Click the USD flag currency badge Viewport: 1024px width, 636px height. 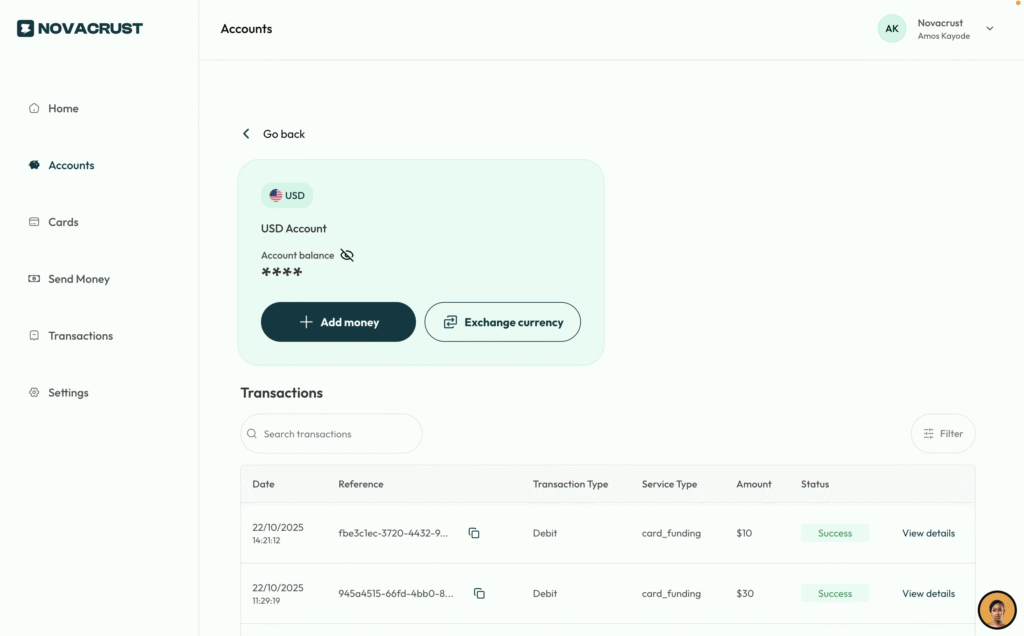coord(287,195)
